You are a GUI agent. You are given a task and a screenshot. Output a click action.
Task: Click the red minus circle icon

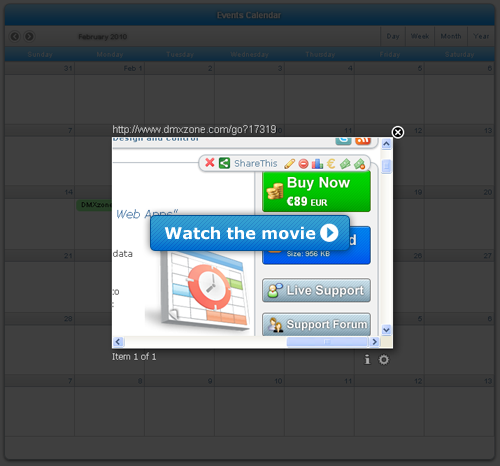click(303, 164)
